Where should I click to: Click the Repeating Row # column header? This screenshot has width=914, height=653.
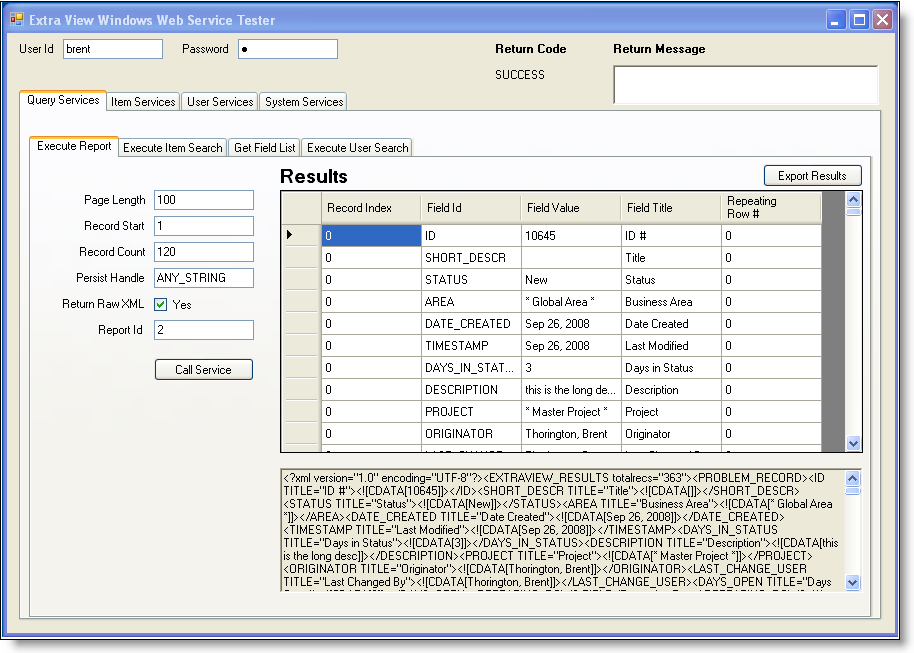click(771, 208)
